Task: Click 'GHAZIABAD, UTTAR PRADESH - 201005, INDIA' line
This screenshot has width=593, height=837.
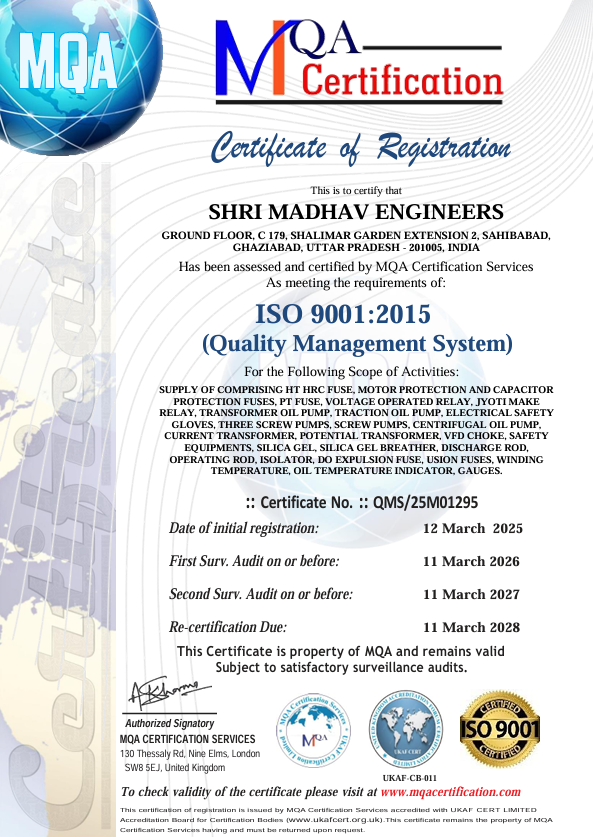Action: 356,247
